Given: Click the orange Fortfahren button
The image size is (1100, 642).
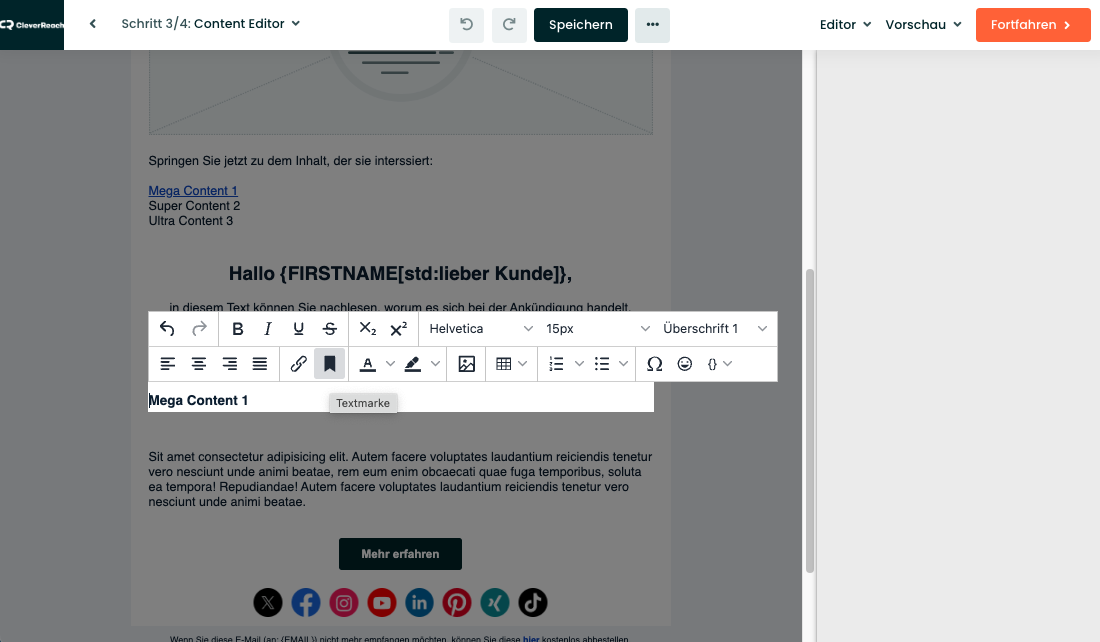Looking at the screenshot, I should [1033, 25].
